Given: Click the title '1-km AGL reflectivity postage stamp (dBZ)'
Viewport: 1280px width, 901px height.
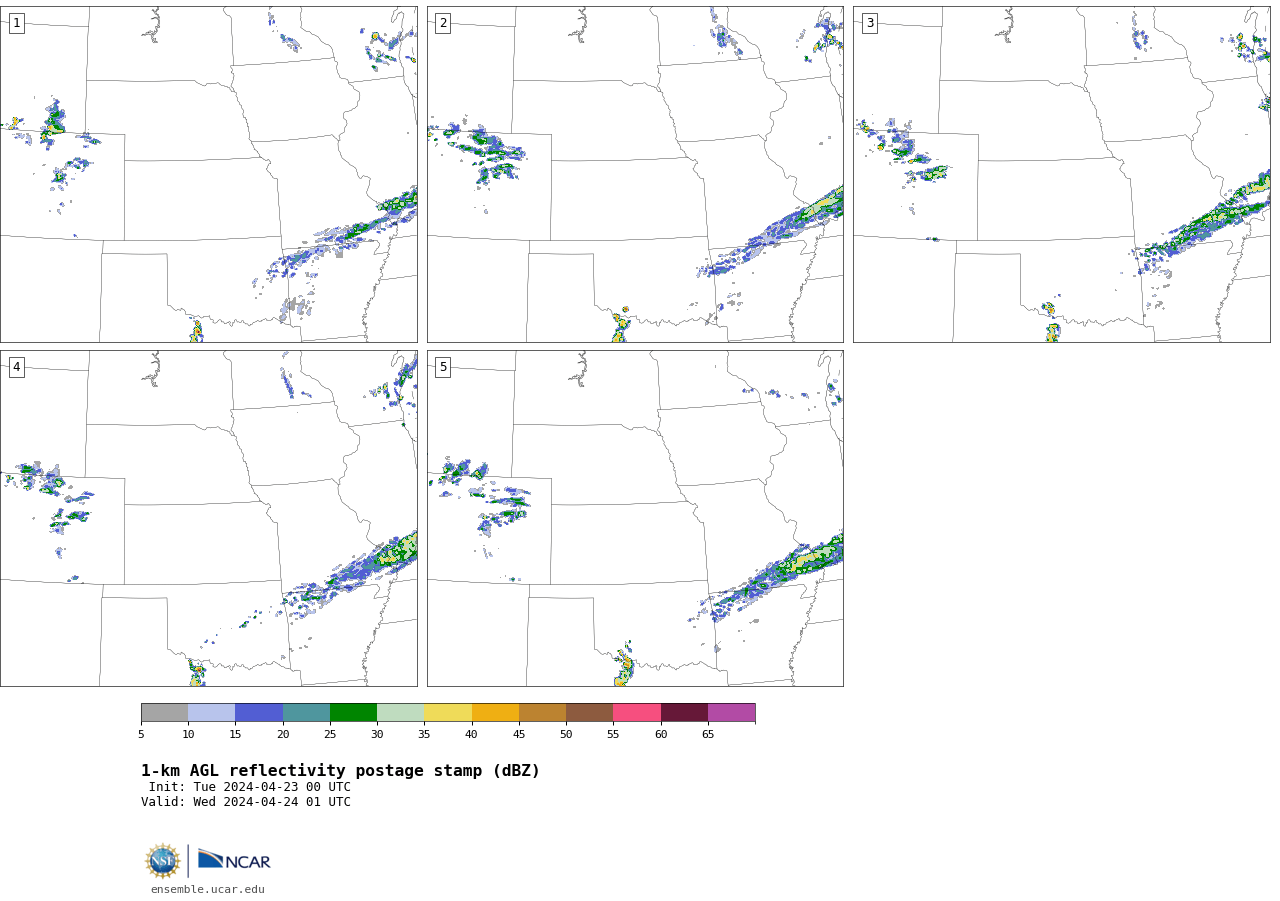Looking at the screenshot, I should (340, 771).
